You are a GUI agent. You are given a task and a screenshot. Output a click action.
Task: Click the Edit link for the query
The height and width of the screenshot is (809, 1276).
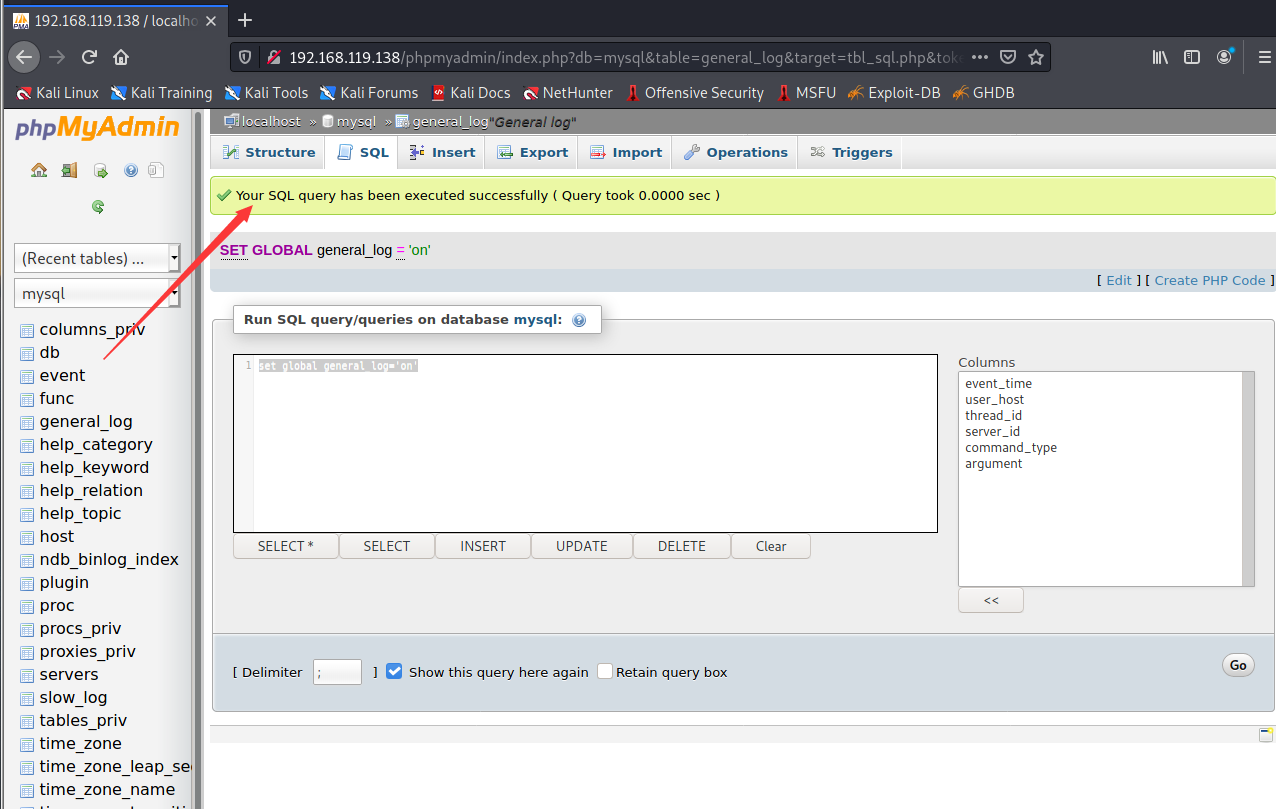(1119, 280)
